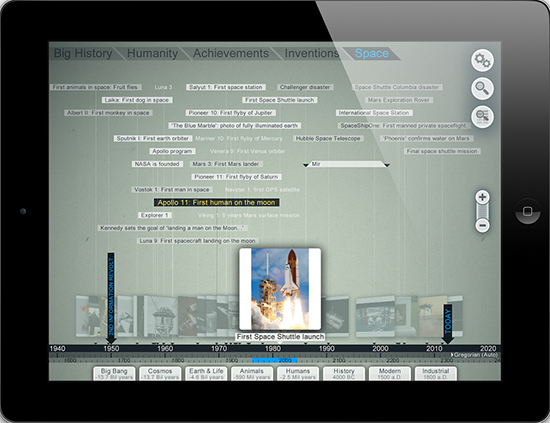
Task: Open the settings gears icon
Action: [x=482, y=60]
